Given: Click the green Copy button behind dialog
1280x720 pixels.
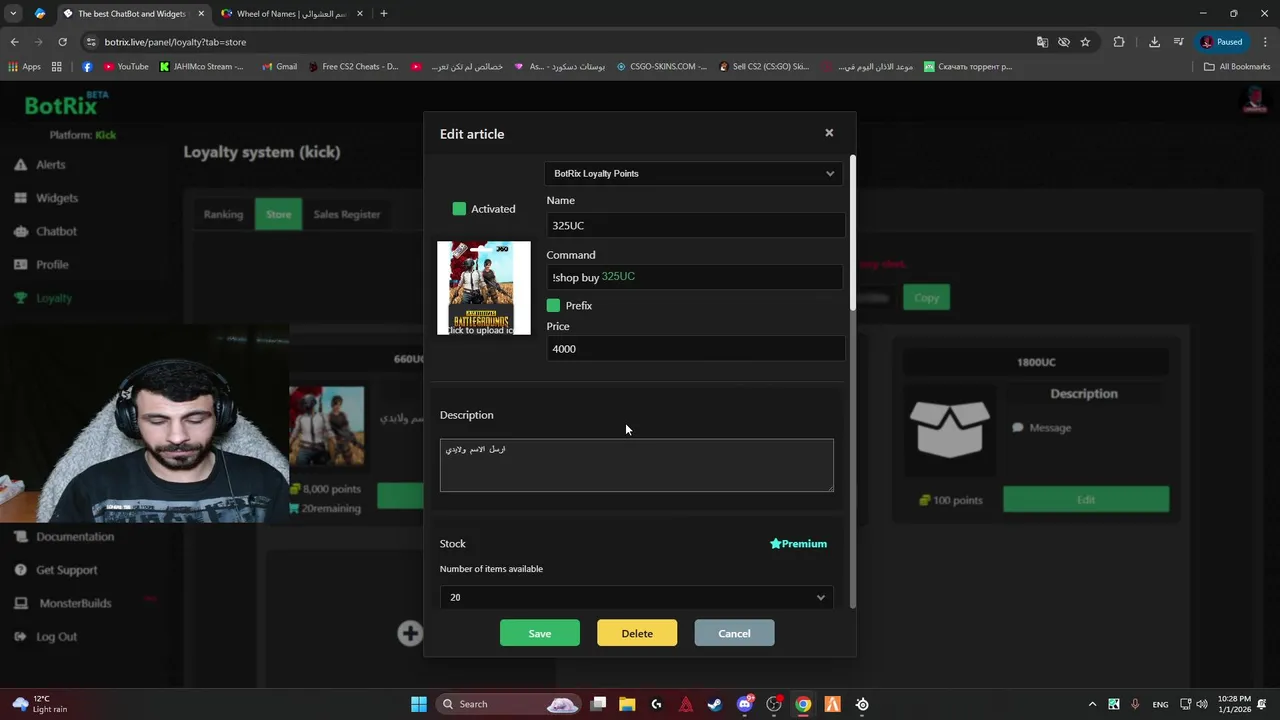Looking at the screenshot, I should pyautogui.click(x=926, y=297).
